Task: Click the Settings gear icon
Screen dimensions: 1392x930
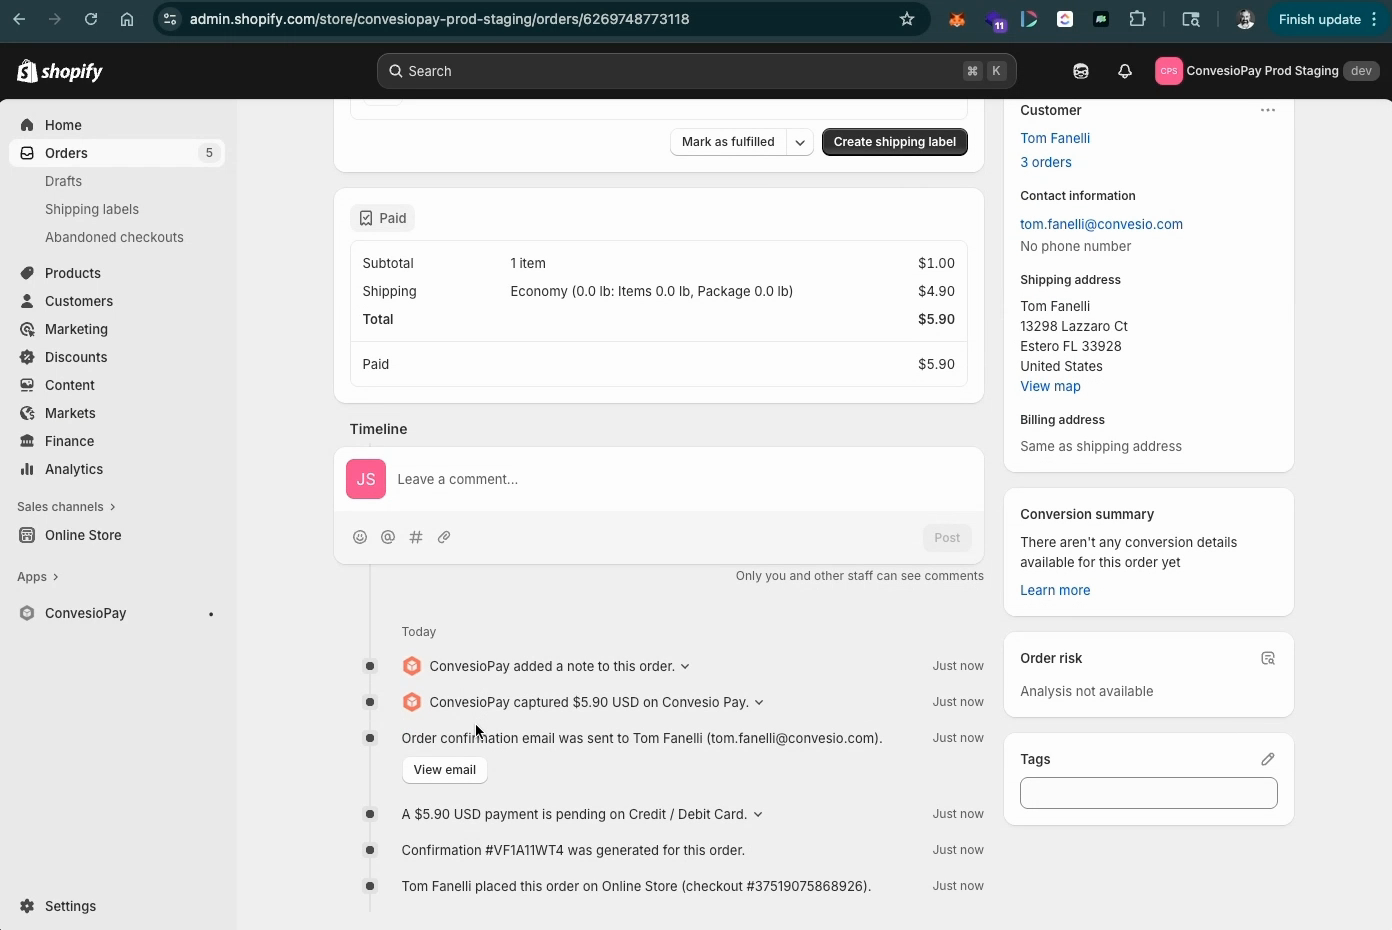Action: 27,906
